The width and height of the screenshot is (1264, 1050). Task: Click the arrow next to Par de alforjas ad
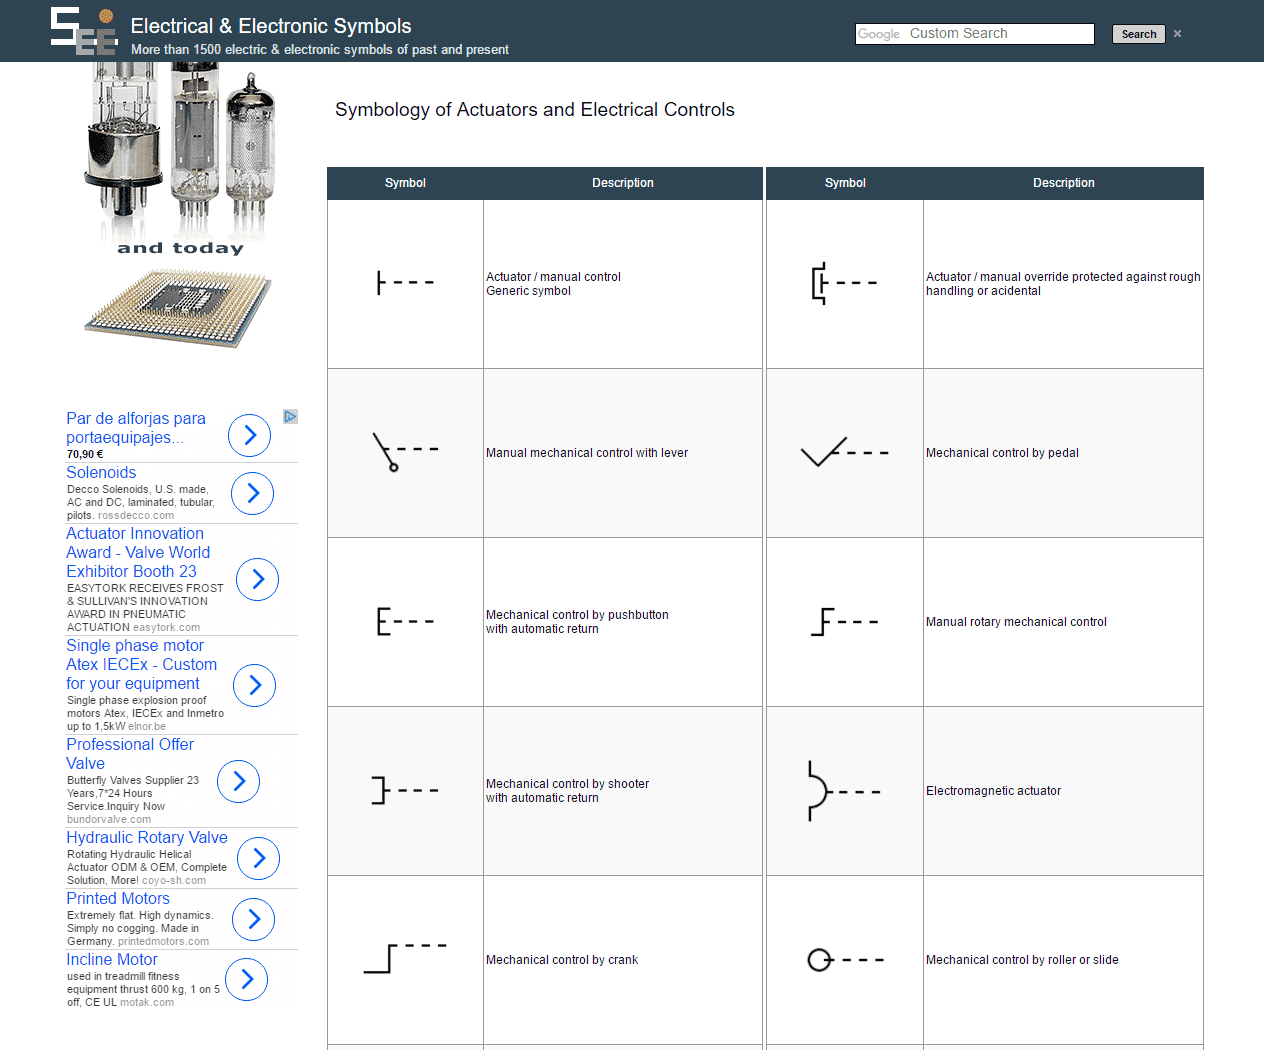point(250,435)
